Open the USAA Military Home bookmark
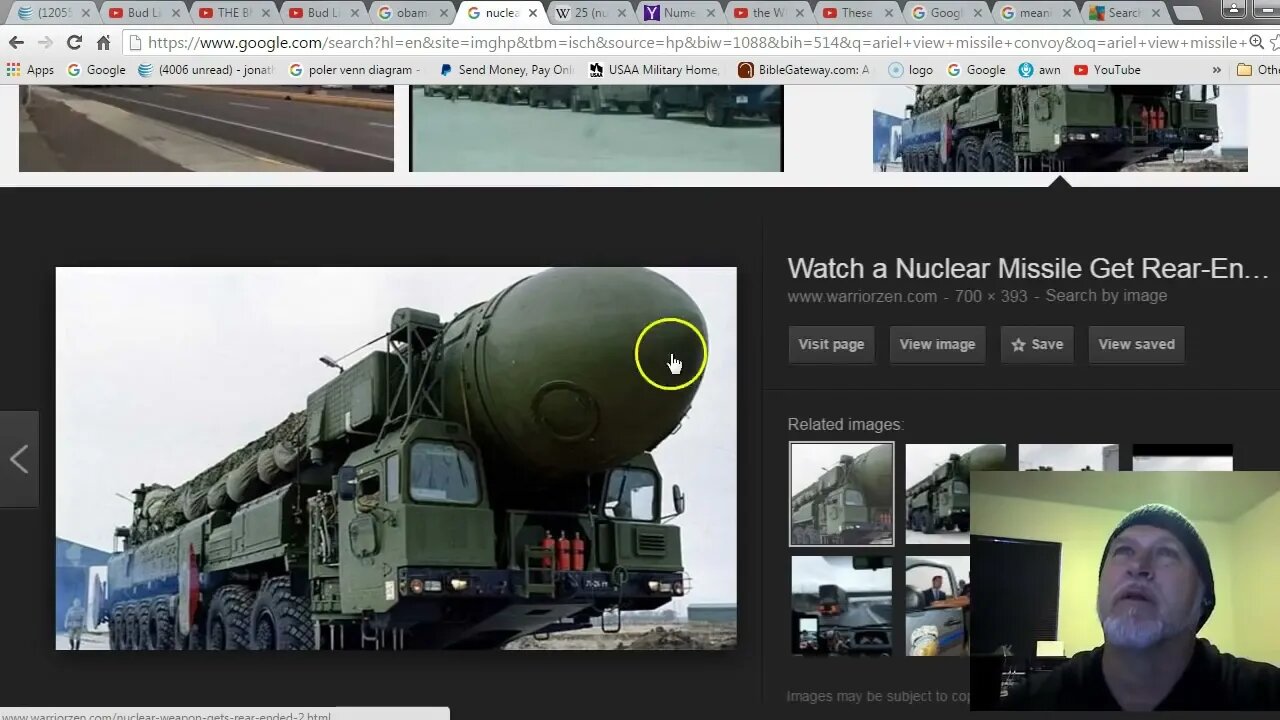 [654, 70]
